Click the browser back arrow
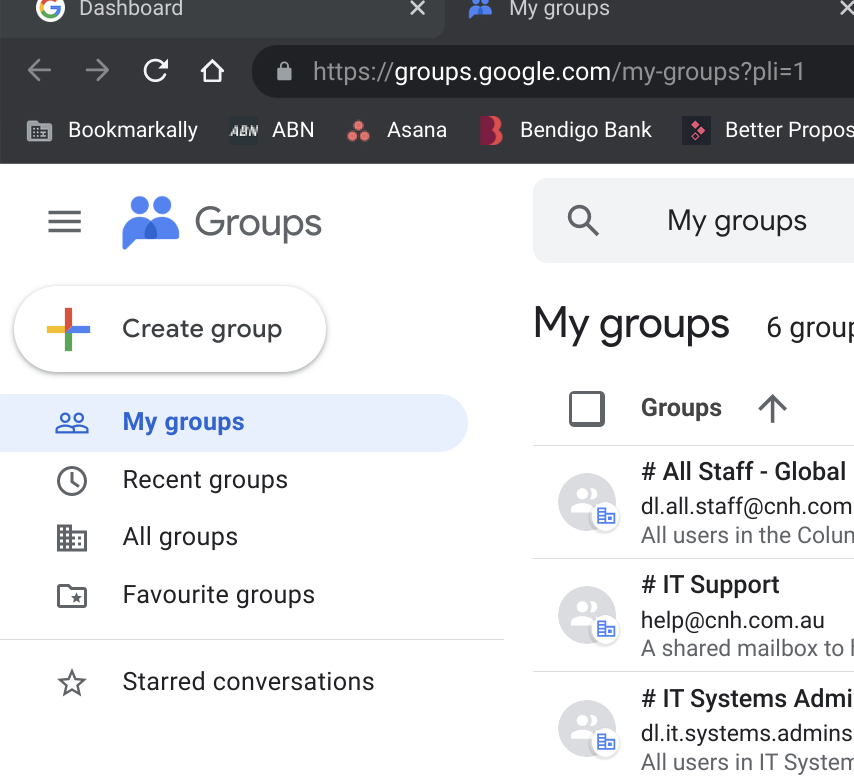 coord(39,71)
